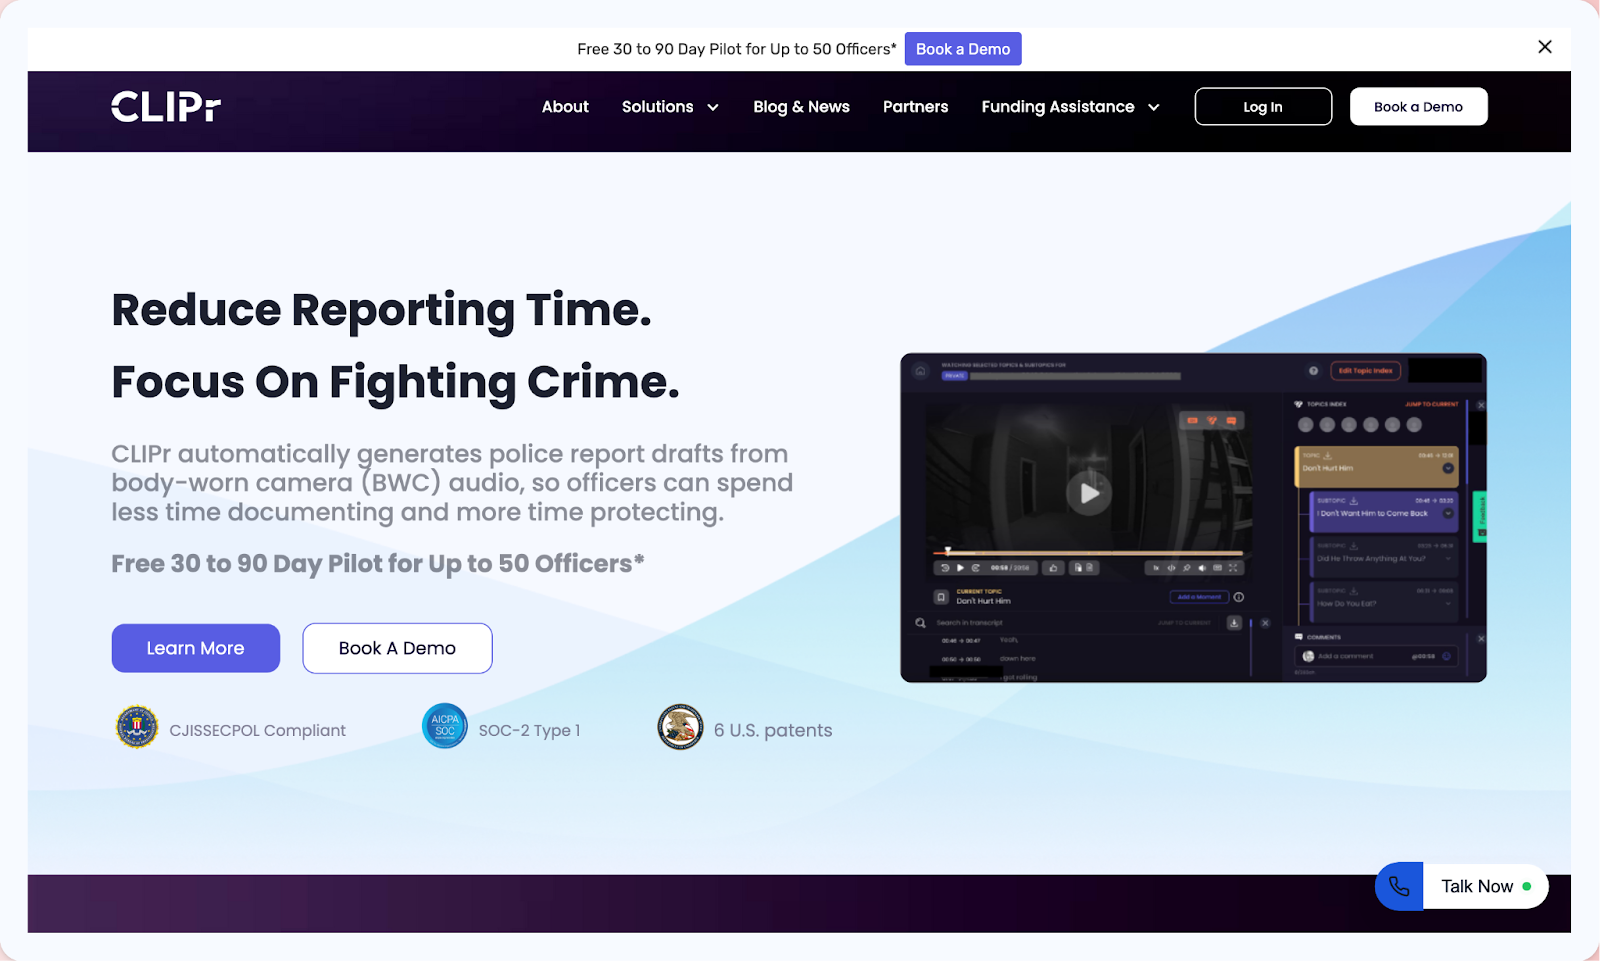Click "Reduce Reporting Time." headline
The width and height of the screenshot is (1600, 961).
point(381,310)
